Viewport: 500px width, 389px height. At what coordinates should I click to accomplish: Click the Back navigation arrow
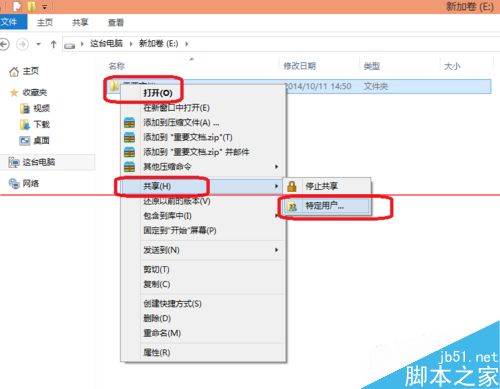[4, 44]
